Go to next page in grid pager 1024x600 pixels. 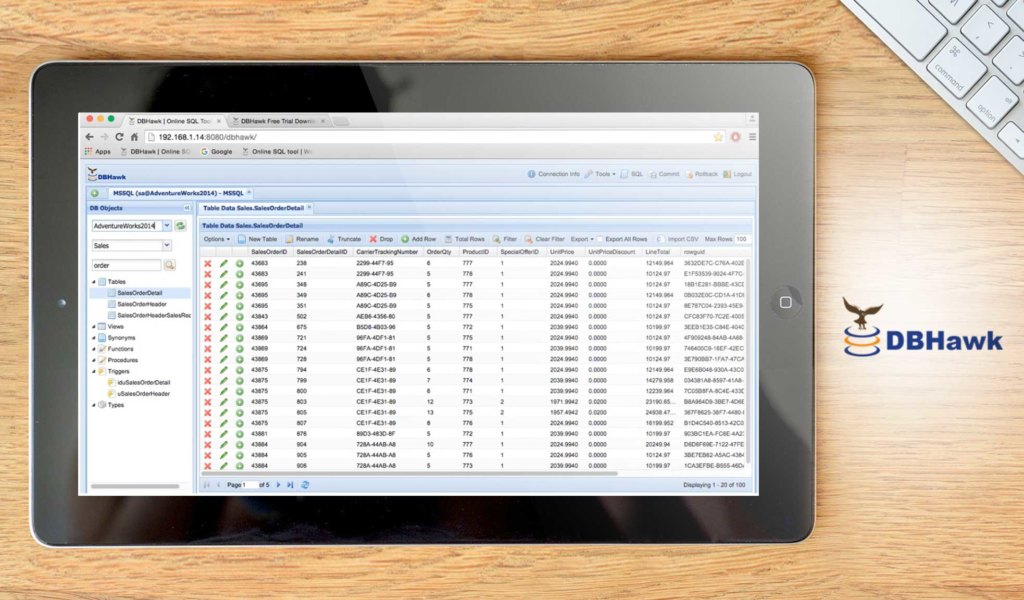pyautogui.click(x=279, y=485)
